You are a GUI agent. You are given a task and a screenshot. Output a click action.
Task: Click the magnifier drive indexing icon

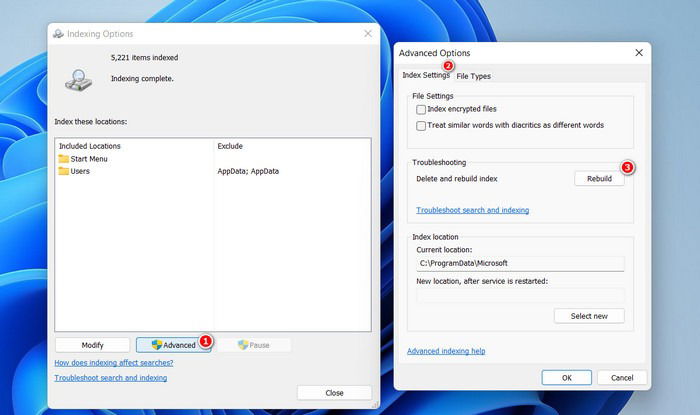79,80
